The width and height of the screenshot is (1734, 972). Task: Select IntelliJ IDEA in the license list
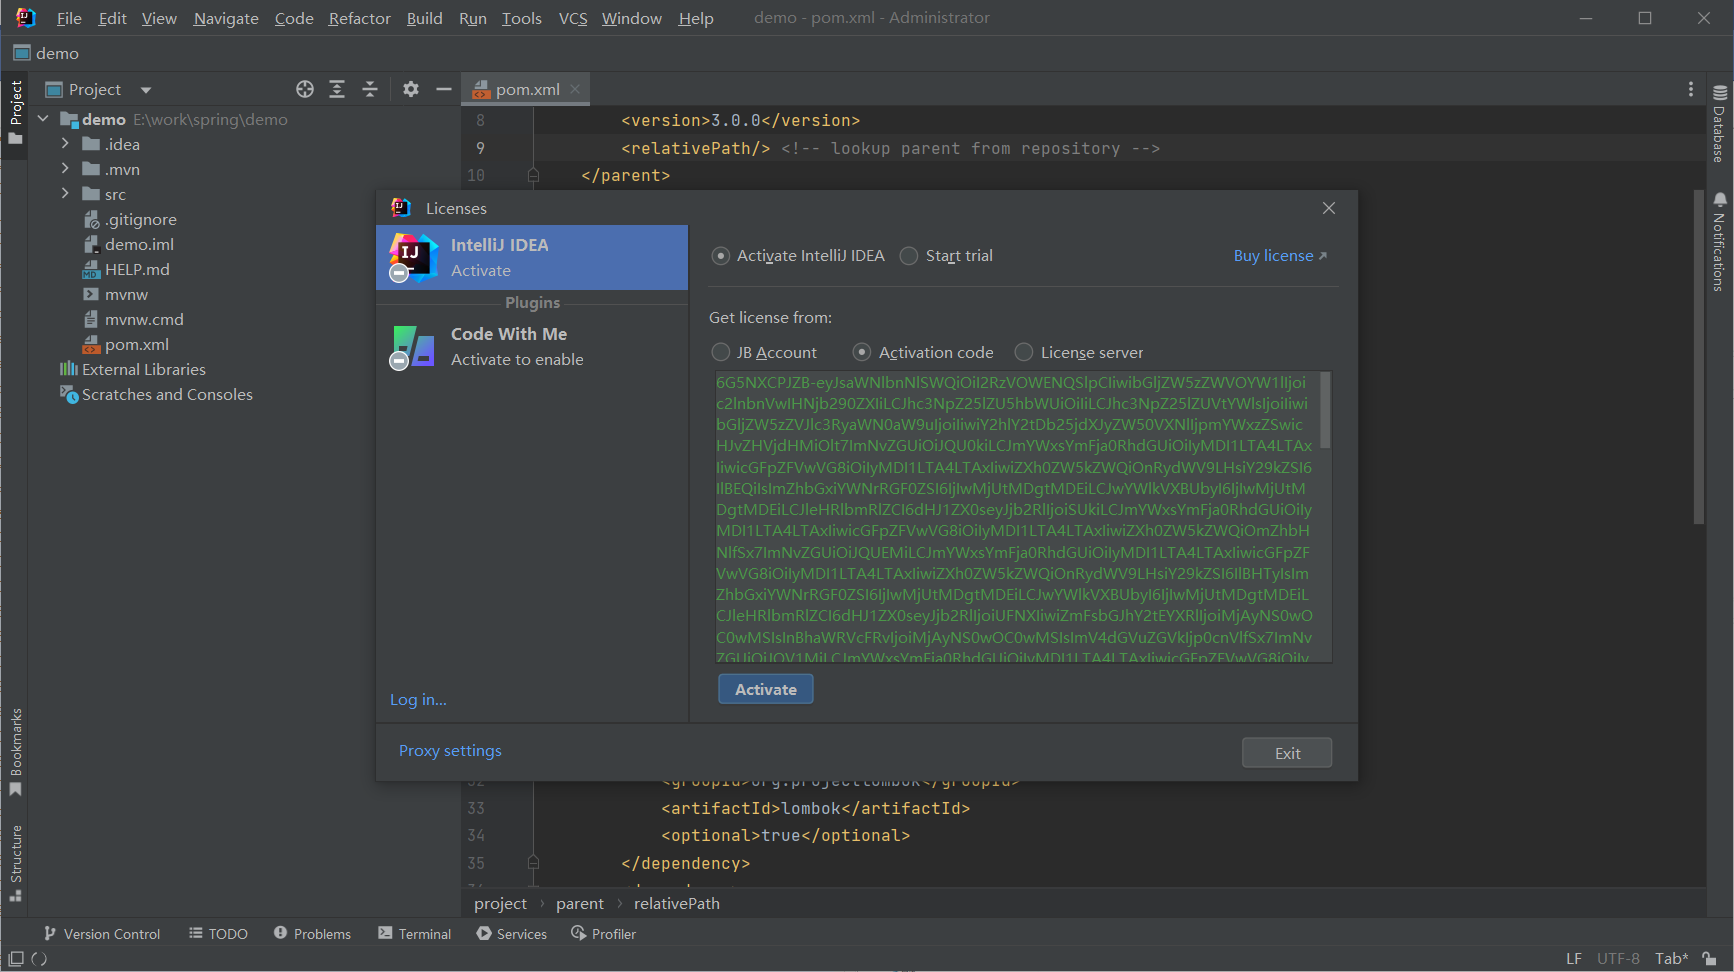pyautogui.click(x=532, y=258)
